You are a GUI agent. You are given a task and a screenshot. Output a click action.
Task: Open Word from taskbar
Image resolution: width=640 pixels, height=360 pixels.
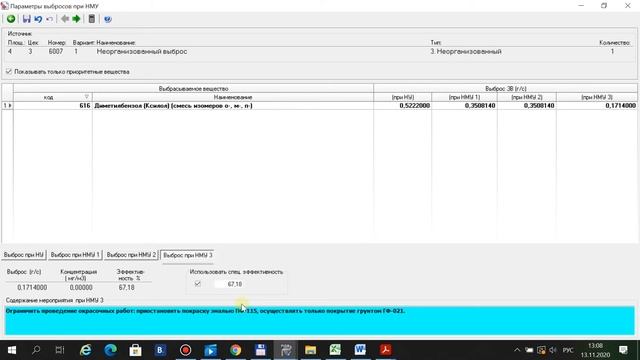point(360,350)
